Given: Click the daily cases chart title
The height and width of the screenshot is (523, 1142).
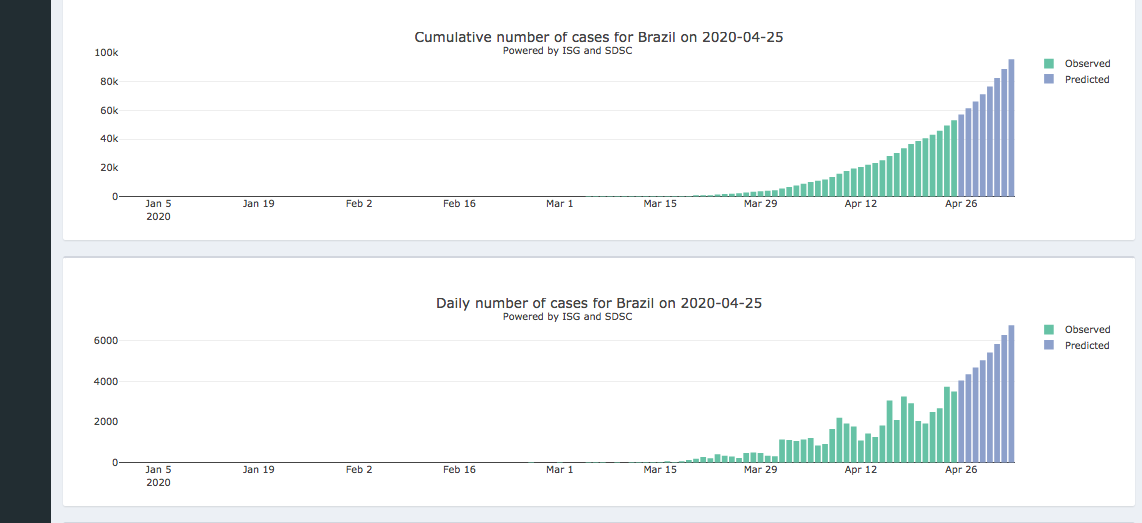Looking at the screenshot, I should (x=598, y=303).
